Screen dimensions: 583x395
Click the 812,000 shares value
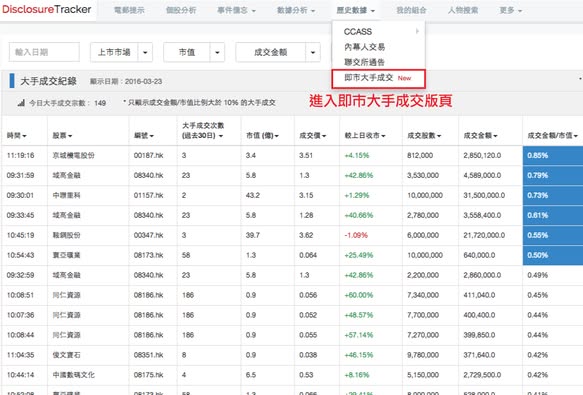click(x=420, y=155)
